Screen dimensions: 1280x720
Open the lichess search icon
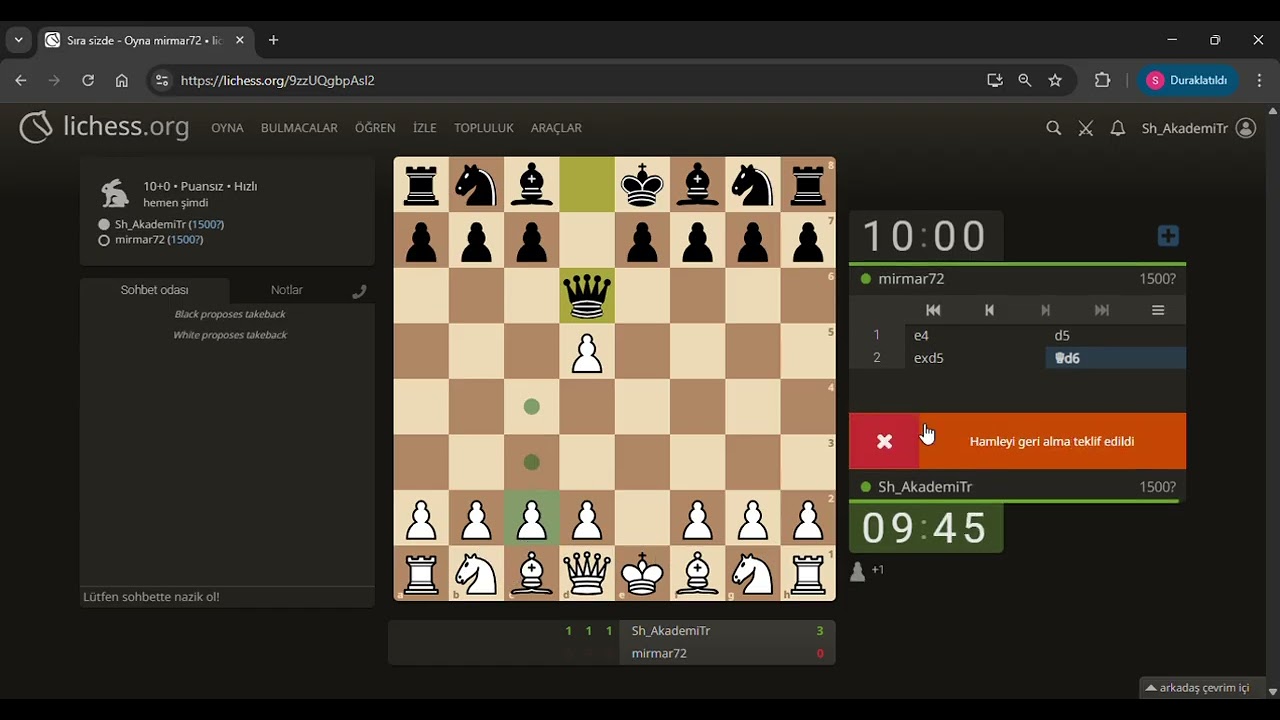coord(1053,128)
